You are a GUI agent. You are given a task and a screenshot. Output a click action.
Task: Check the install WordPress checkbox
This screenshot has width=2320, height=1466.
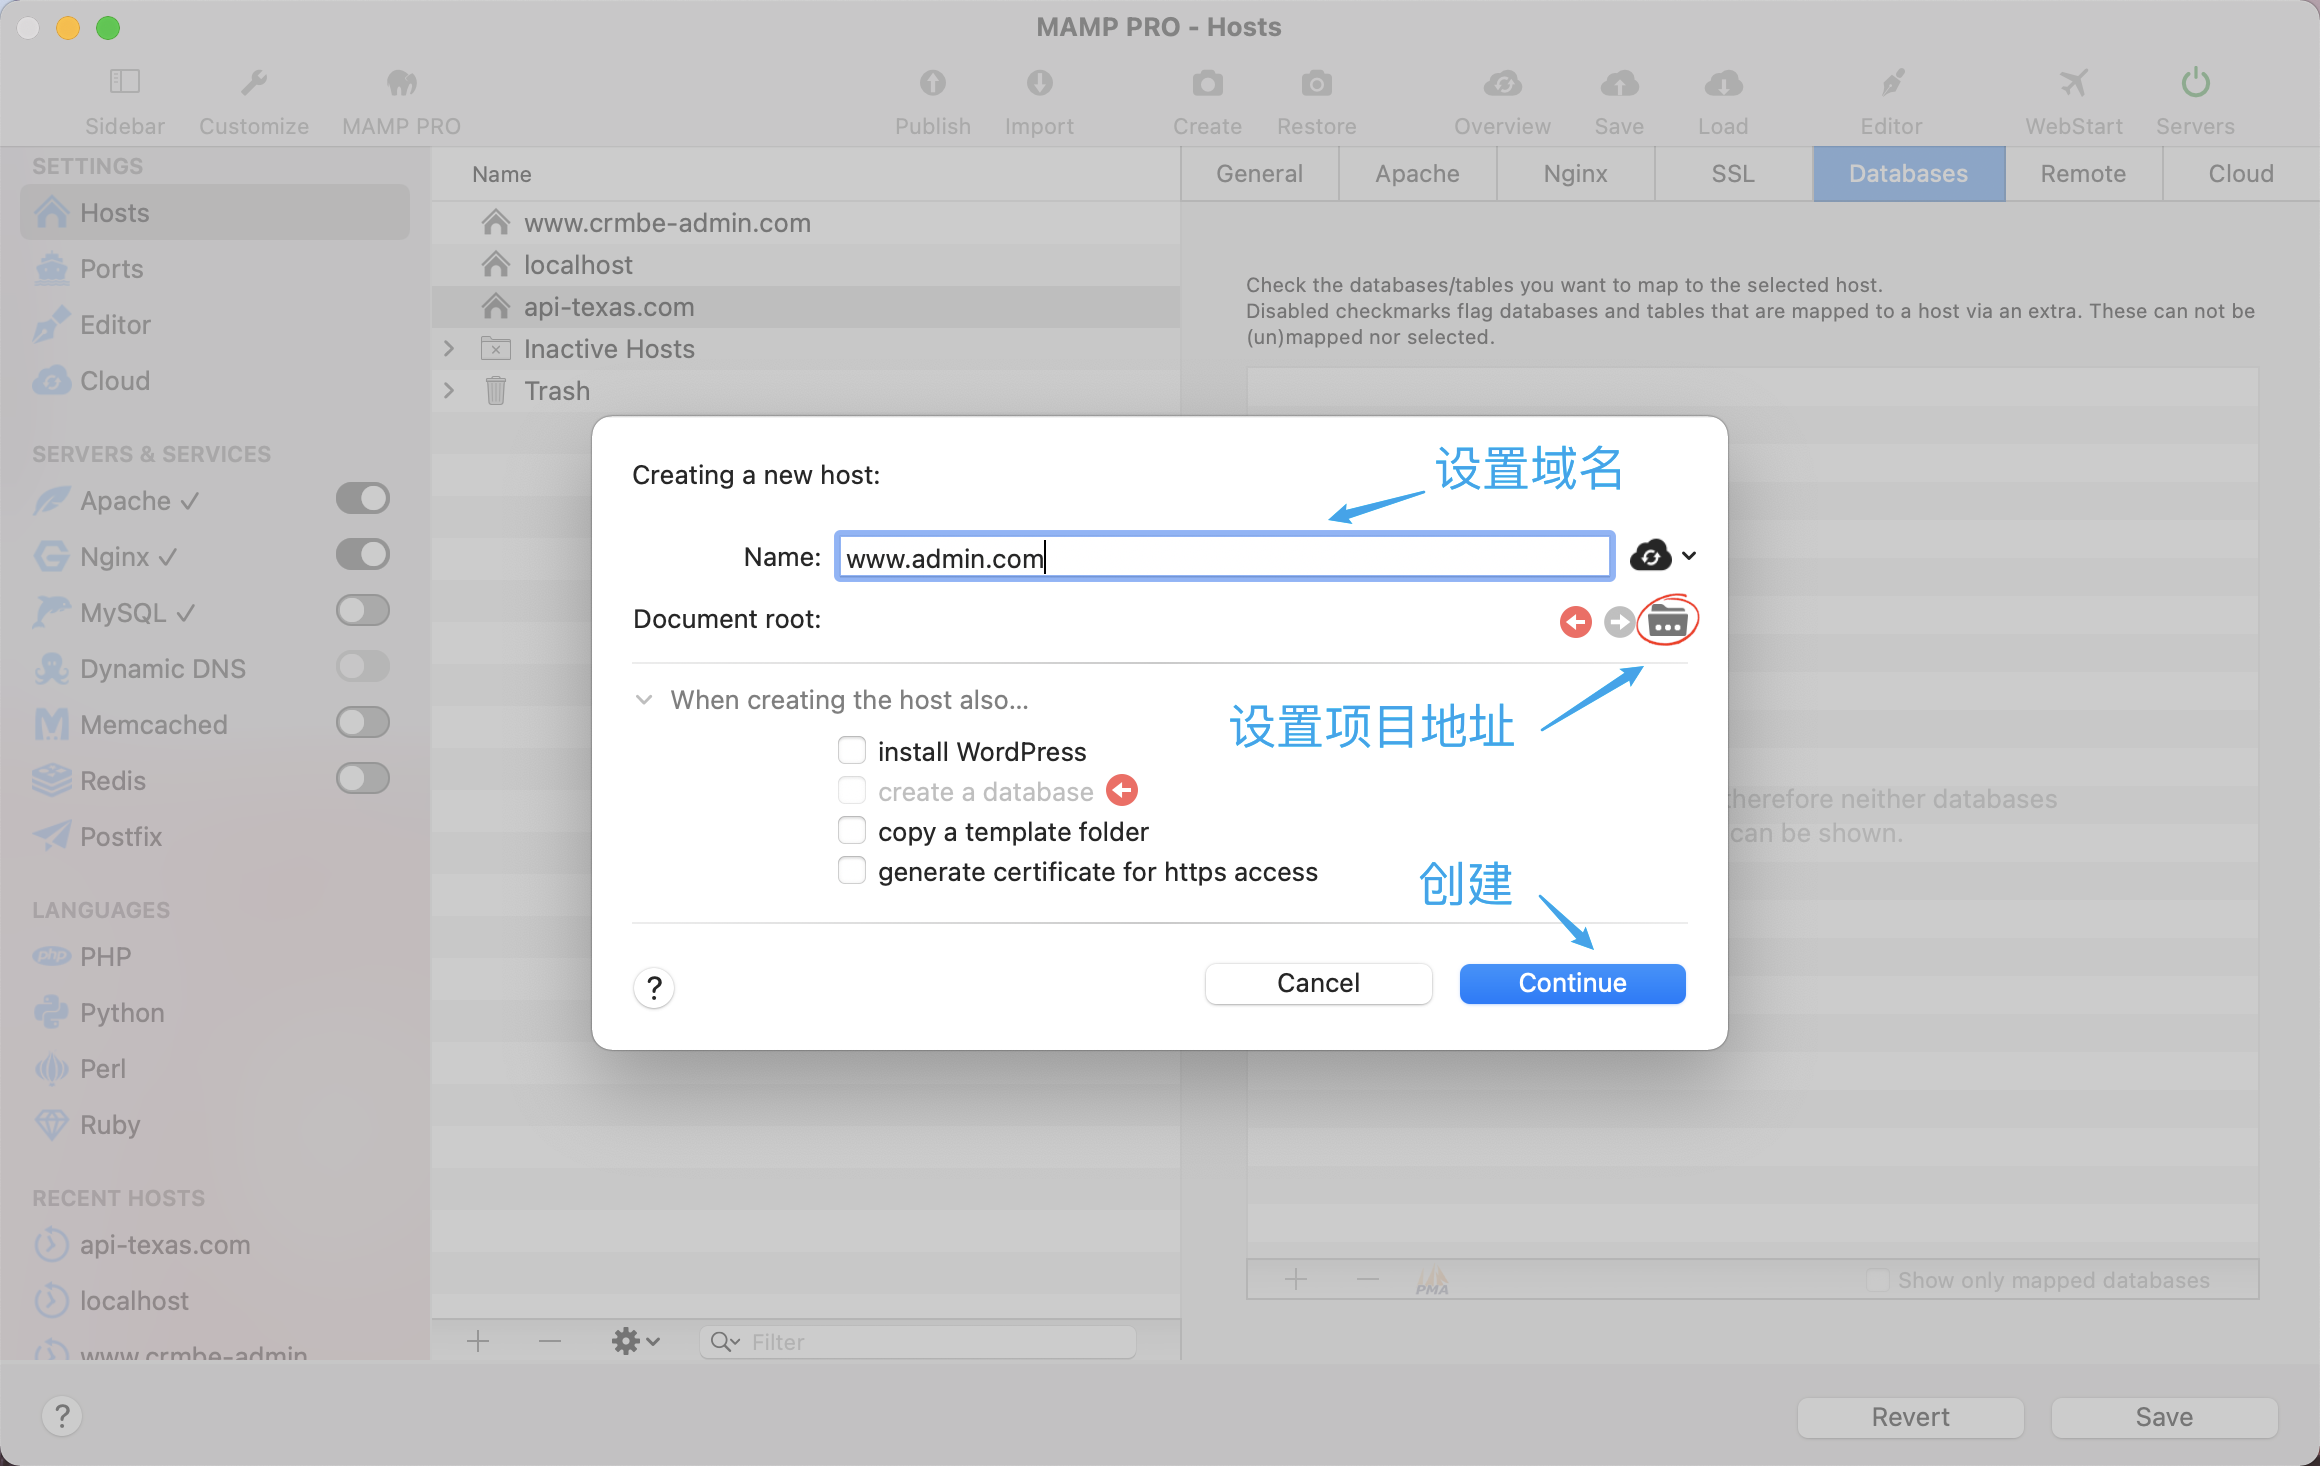(852, 751)
